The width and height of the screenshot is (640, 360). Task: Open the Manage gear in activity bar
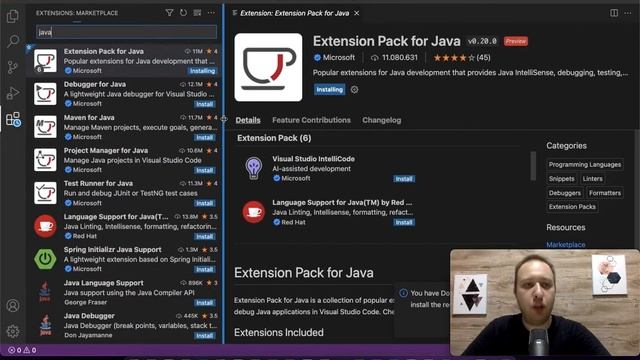coord(13,331)
